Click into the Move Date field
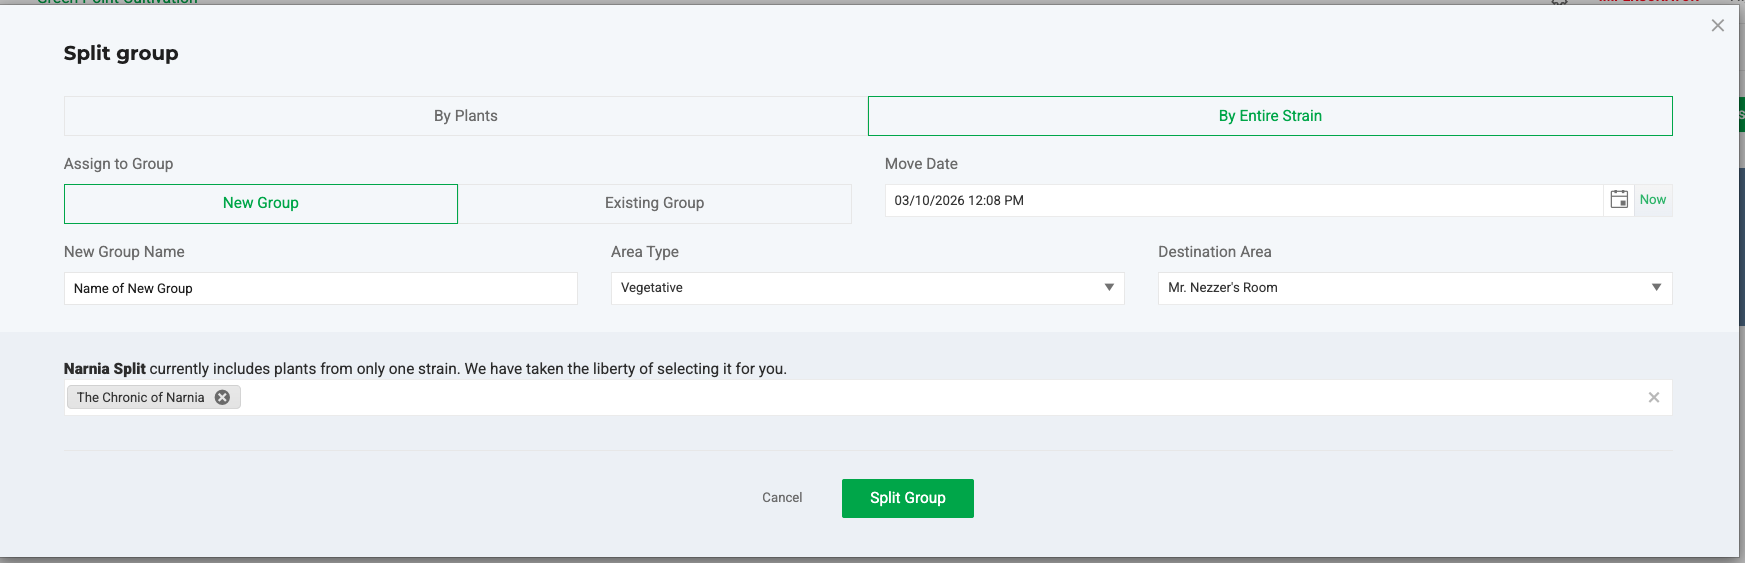Screen dimensions: 1745x563 pos(1240,201)
